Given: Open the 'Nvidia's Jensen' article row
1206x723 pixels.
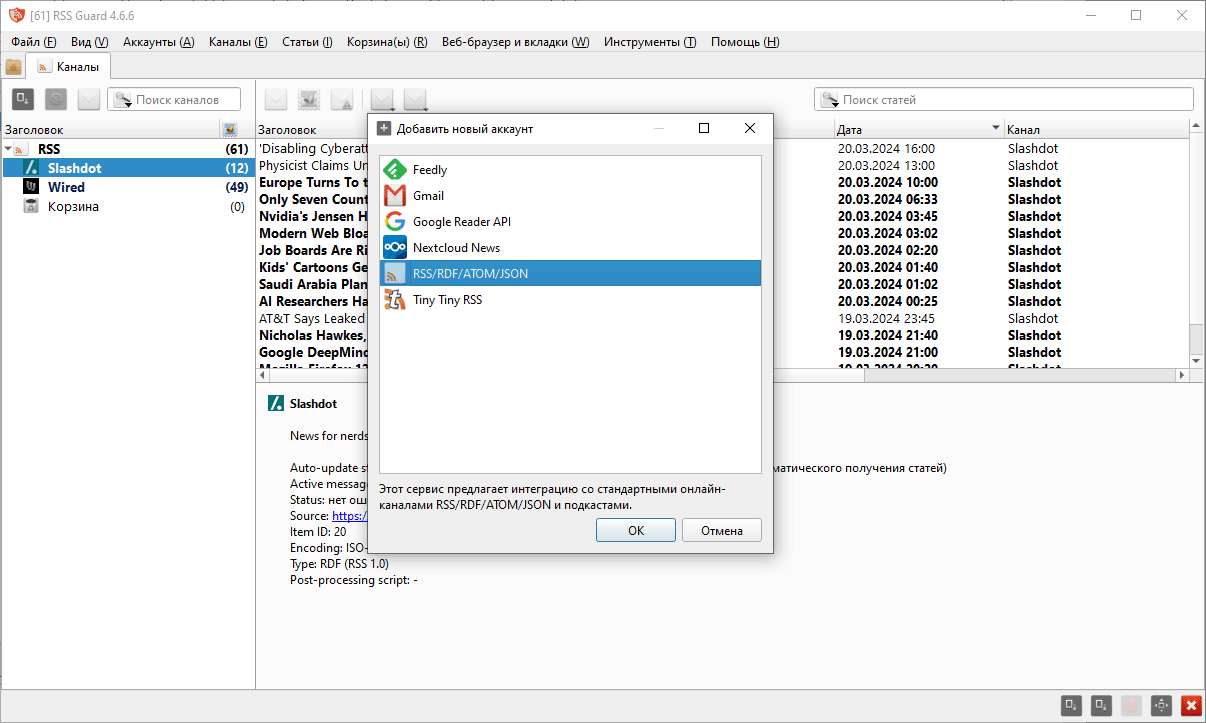Looking at the screenshot, I should pyautogui.click(x=313, y=216).
